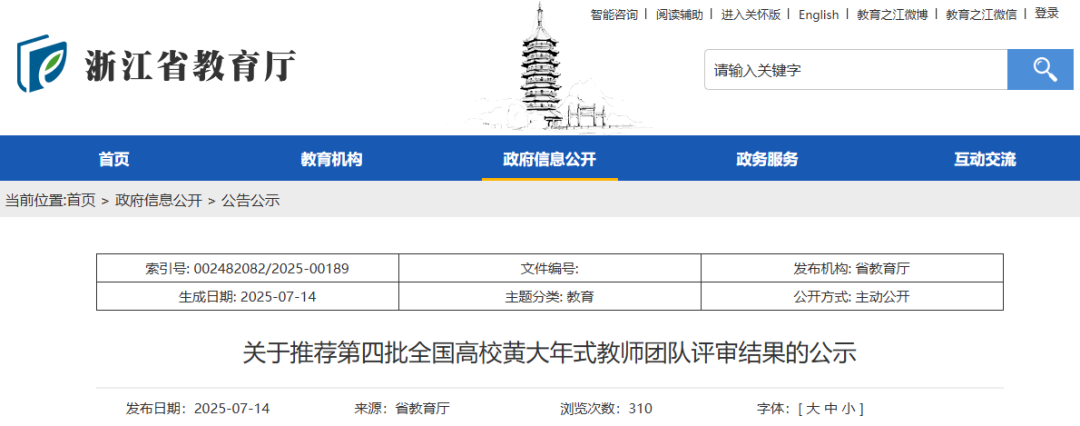The width and height of the screenshot is (1080, 426).
Task: Click 来源: 省教育厅 text
Action: click(x=402, y=409)
